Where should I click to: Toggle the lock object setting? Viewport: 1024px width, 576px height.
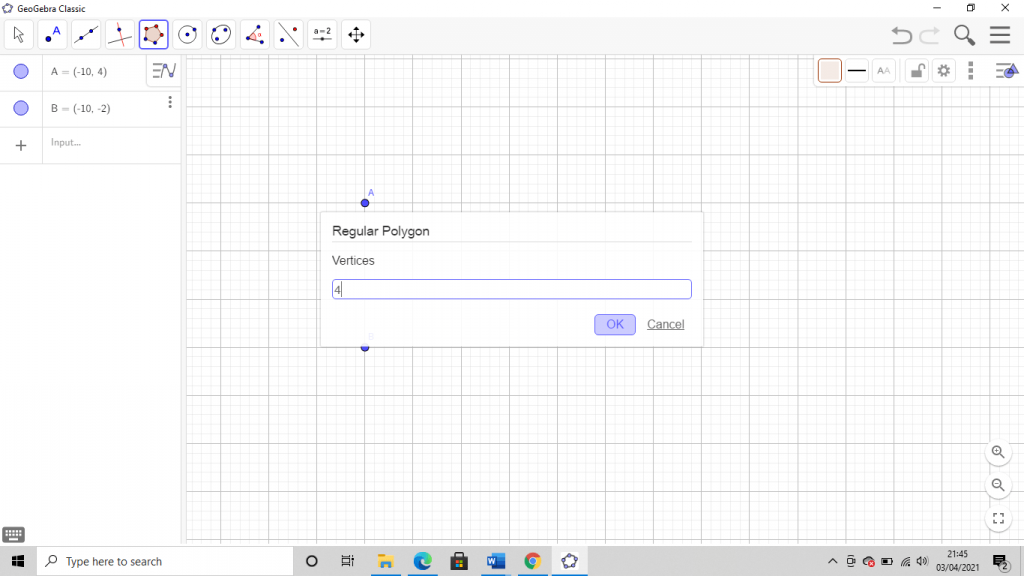pos(916,71)
